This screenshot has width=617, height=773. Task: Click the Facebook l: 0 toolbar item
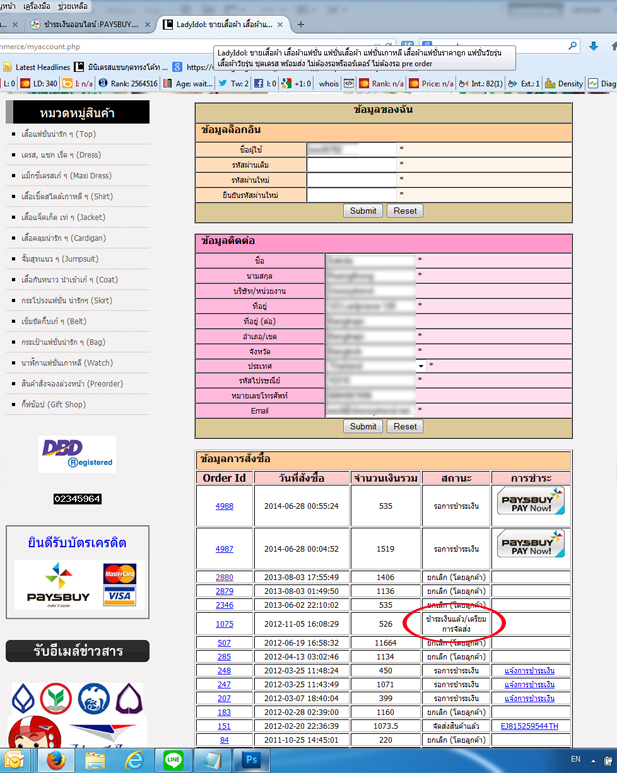[x=265, y=83]
